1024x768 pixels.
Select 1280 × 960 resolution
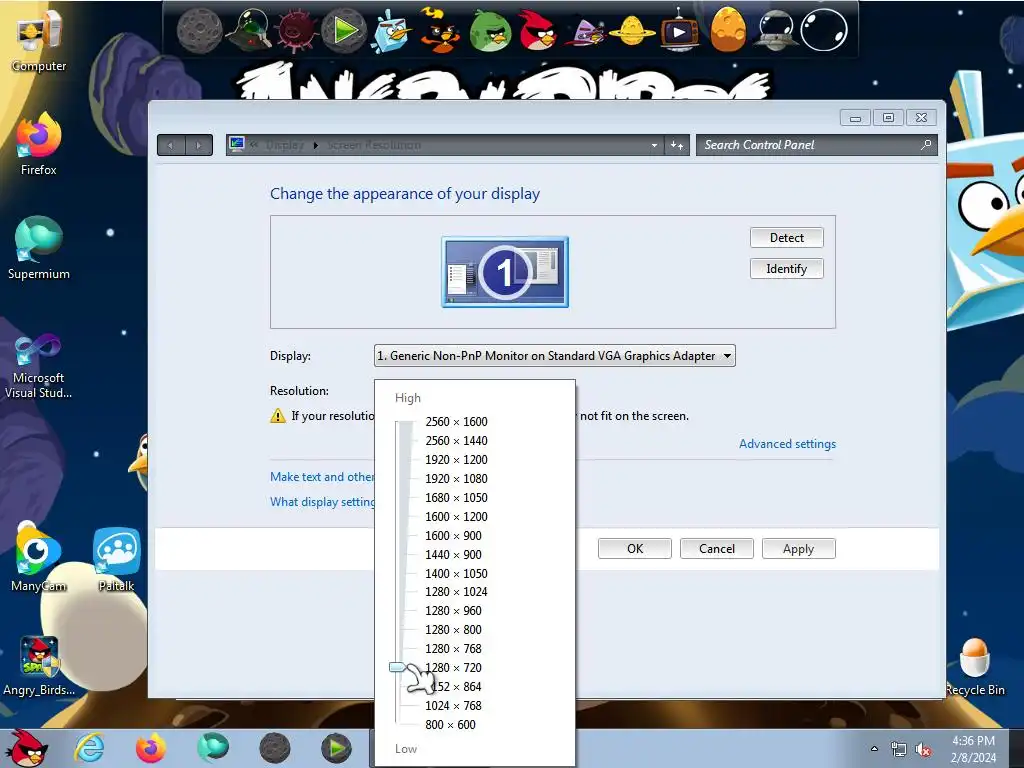click(x=453, y=611)
